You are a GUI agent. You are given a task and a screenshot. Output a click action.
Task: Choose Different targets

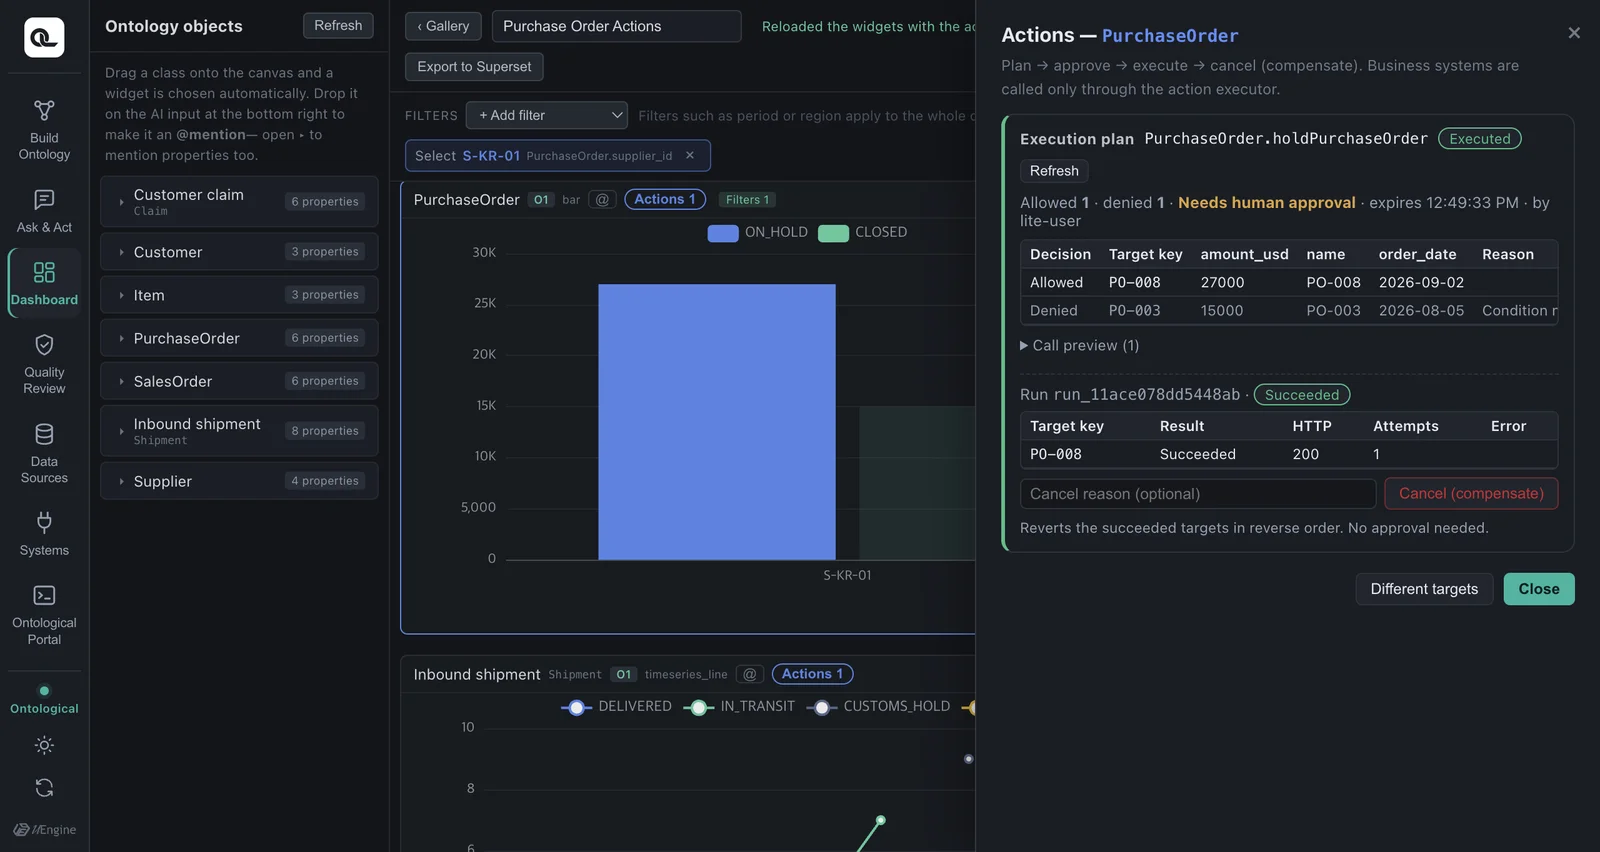1424,589
